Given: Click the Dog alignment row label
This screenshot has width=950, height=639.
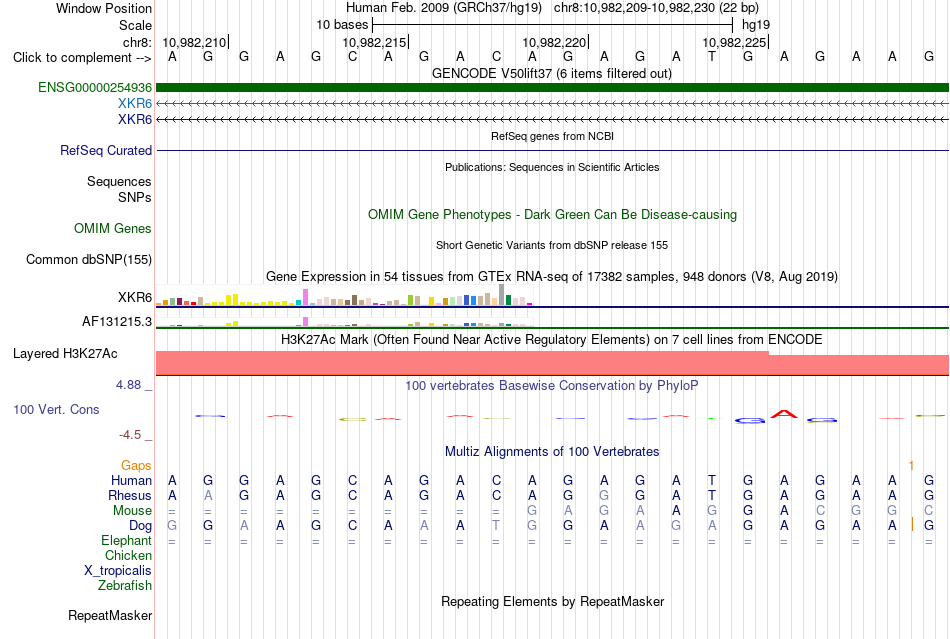Looking at the screenshot, I should click(x=140, y=526).
